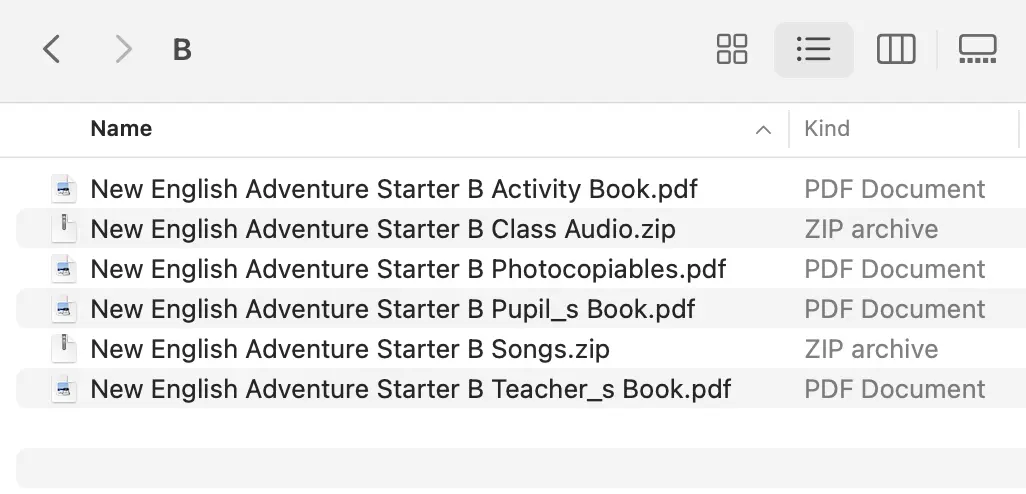Click the Songs.zip archive icon
The height and width of the screenshot is (494, 1026).
pos(64,349)
